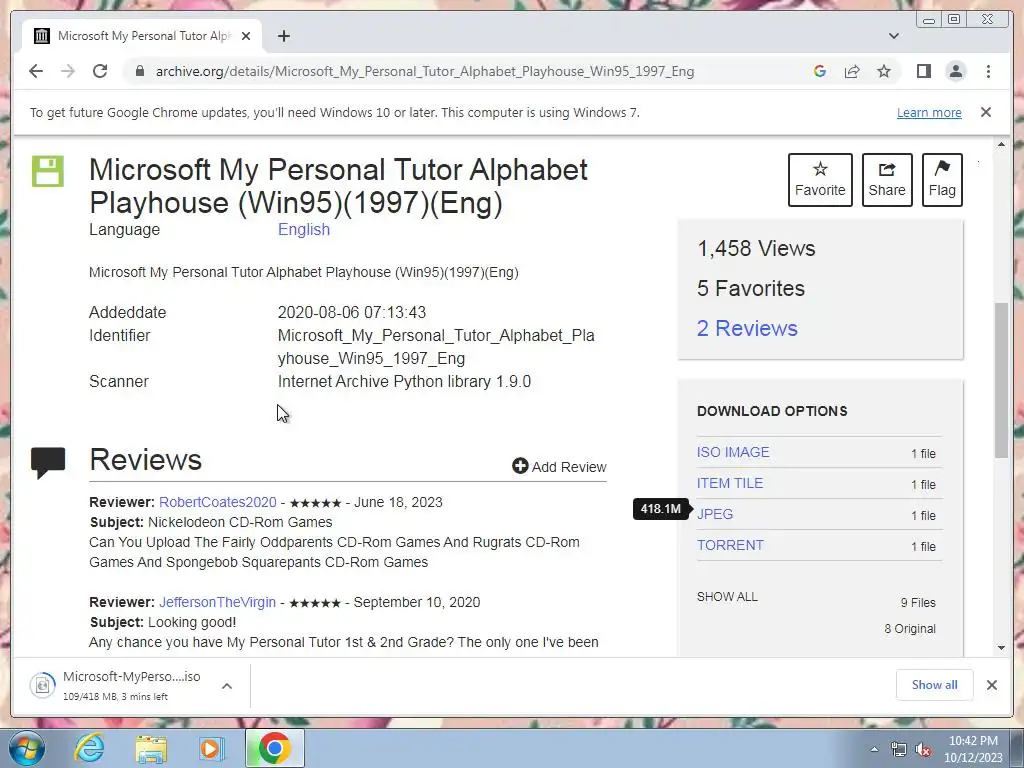Favorite this item
Viewport: 1024px width, 768px height.
[820, 180]
